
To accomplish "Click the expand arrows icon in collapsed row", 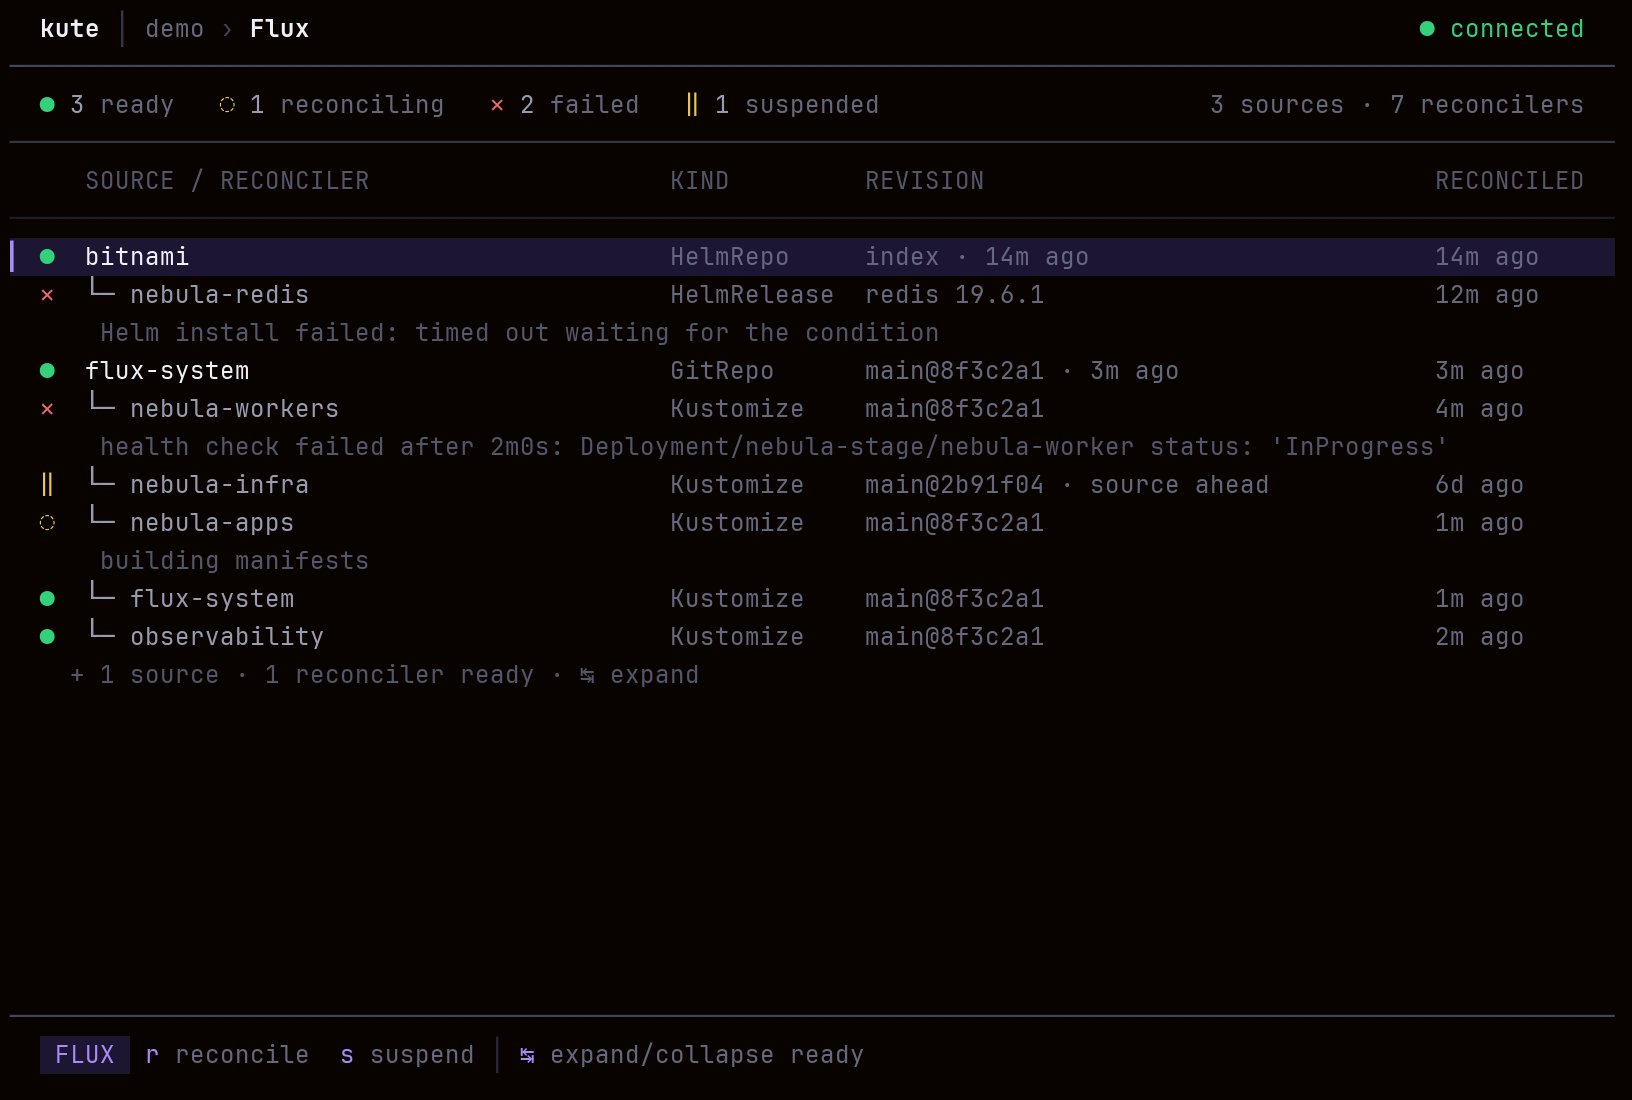I will (x=587, y=676).
